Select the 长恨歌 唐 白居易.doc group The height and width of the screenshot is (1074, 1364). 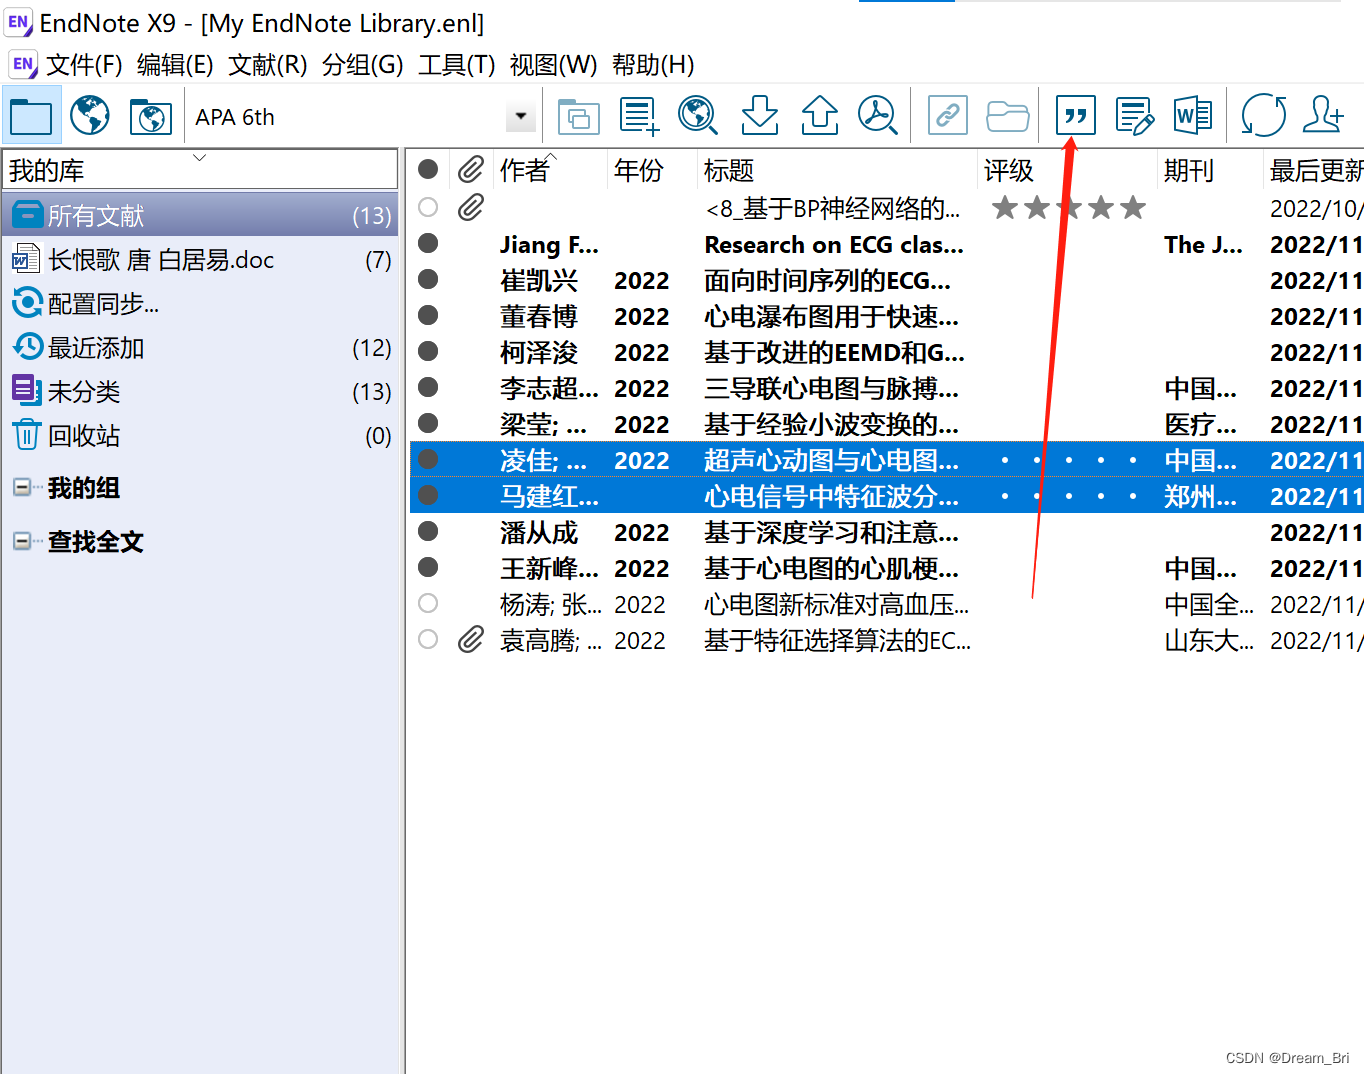pos(200,260)
